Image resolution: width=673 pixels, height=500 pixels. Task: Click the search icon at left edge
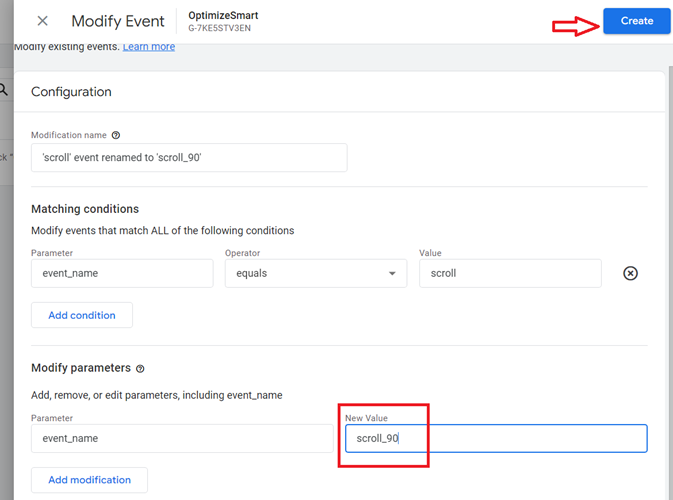click(x=4, y=90)
